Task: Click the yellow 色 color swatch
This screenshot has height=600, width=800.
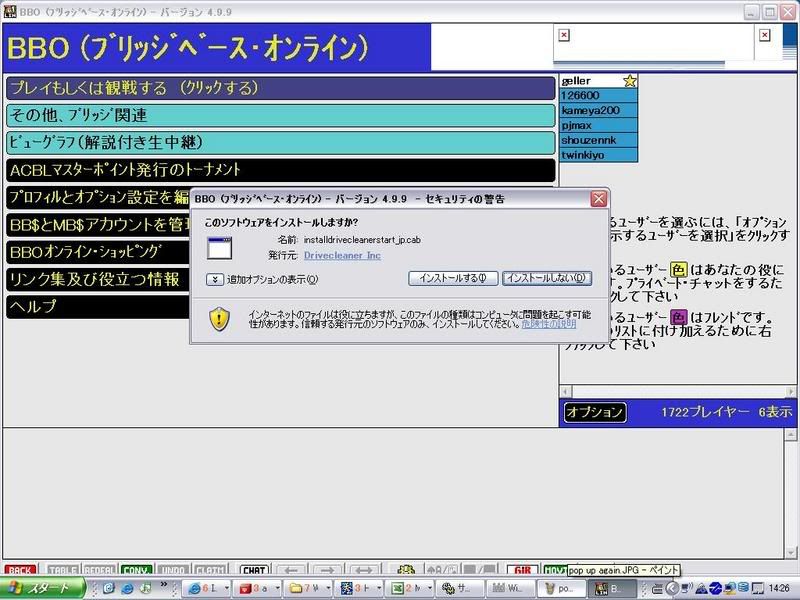Action: [679, 270]
